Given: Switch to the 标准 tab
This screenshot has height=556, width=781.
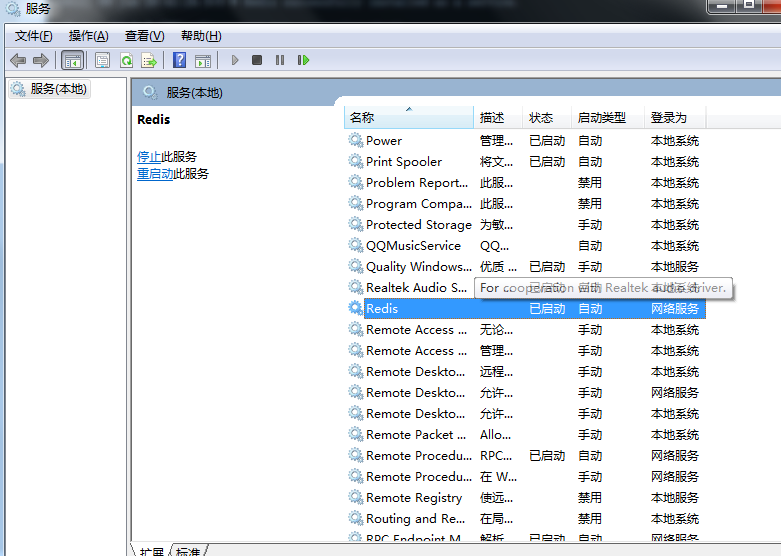Looking at the screenshot, I should tap(188, 552).
